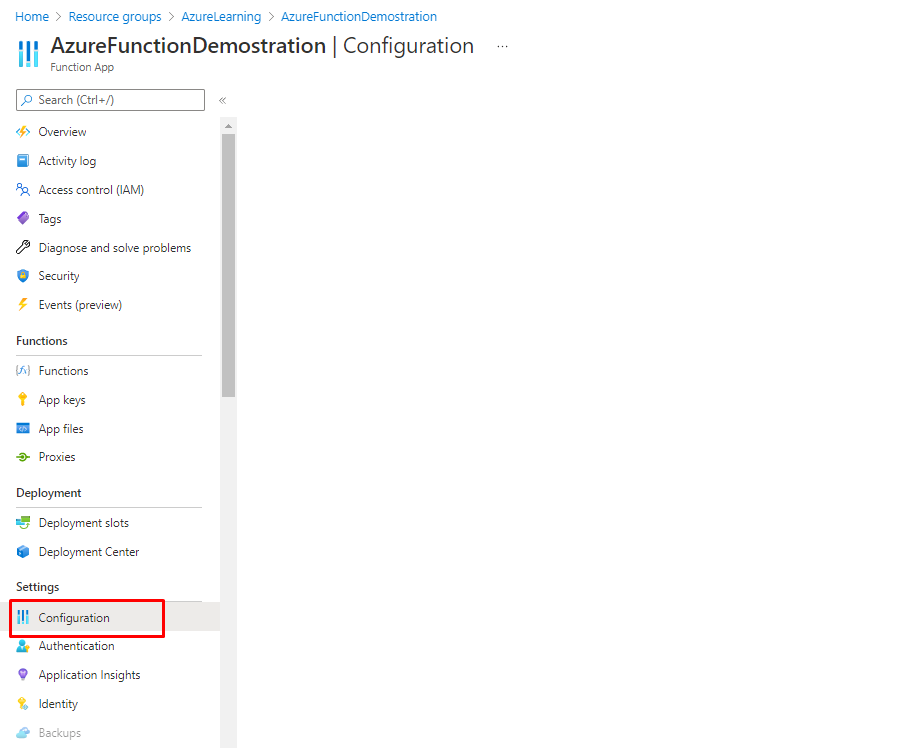Image resolution: width=914 pixels, height=748 pixels.
Task: Click the Activity log book icon
Action: 23,160
